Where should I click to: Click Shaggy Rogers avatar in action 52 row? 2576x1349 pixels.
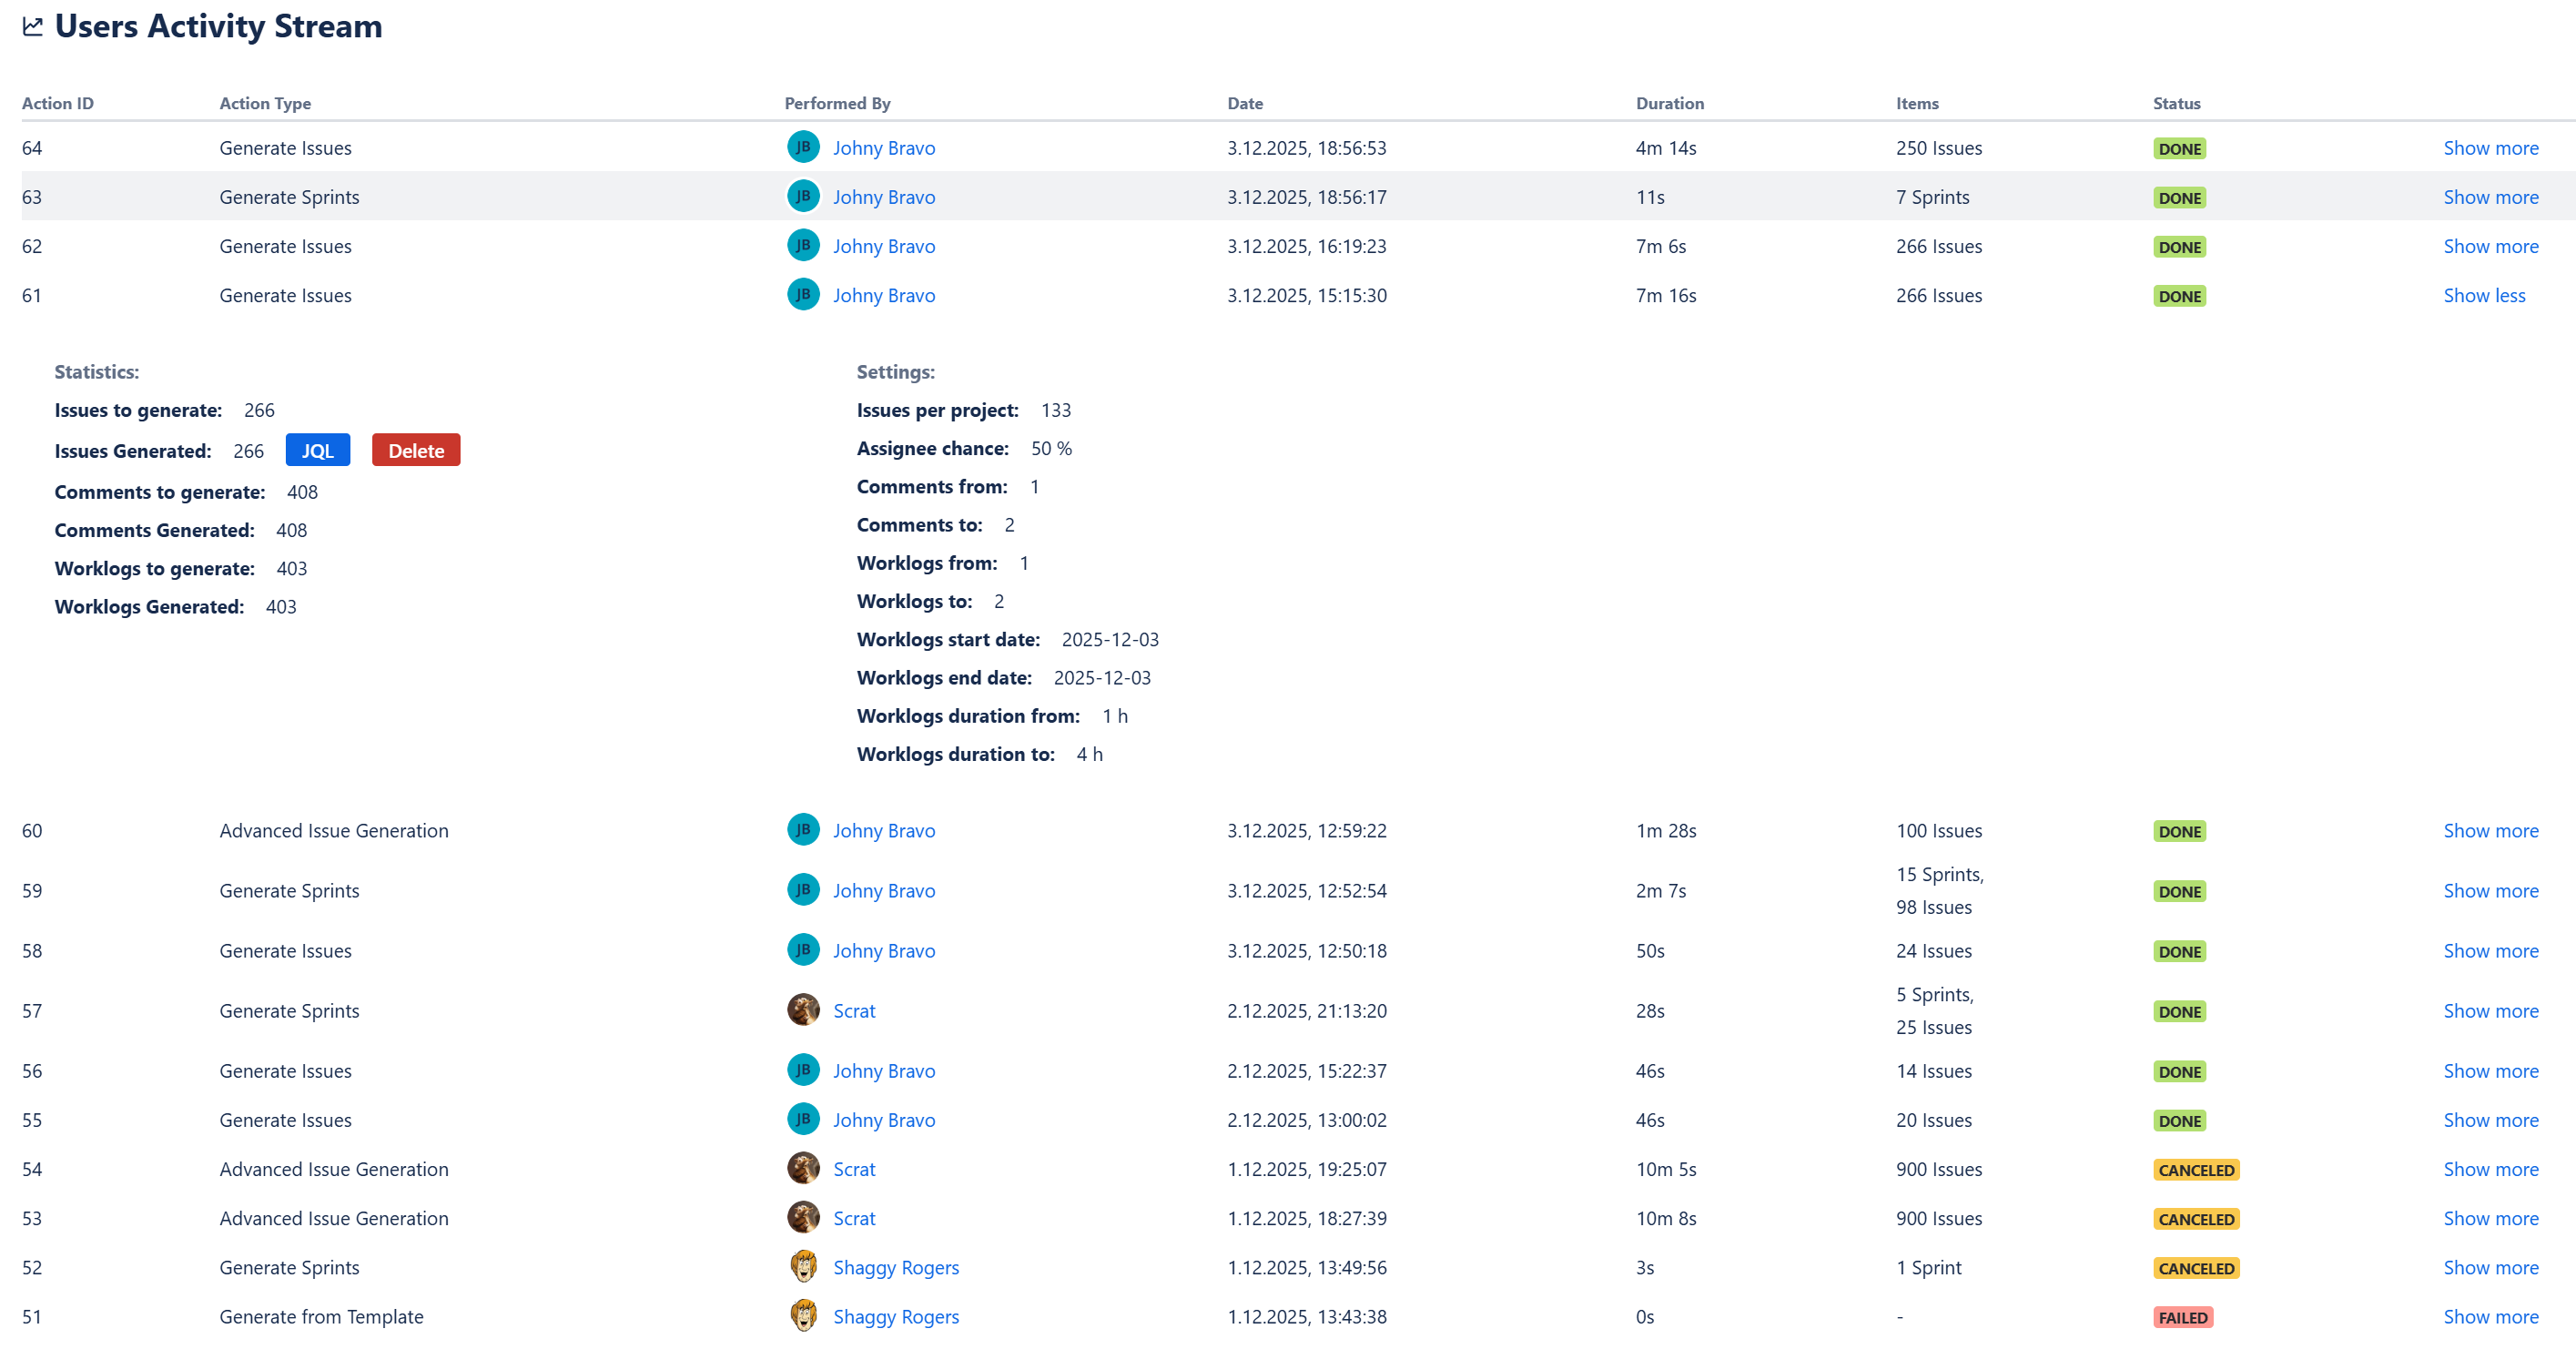(x=802, y=1267)
